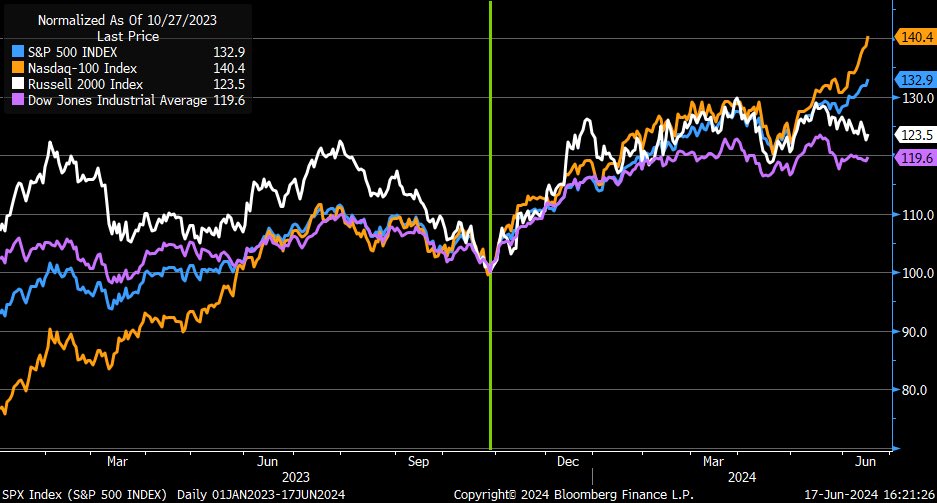The height and width of the screenshot is (503, 937).
Task: Click the 2023 year label on x-axis
Action: click(296, 477)
